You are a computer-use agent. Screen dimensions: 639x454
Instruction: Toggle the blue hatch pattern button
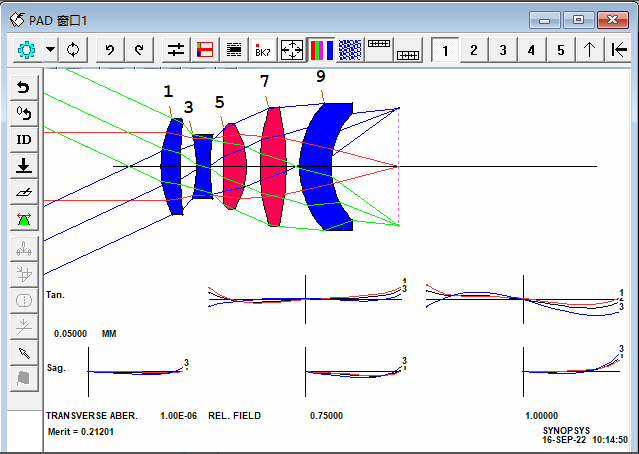pos(350,50)
